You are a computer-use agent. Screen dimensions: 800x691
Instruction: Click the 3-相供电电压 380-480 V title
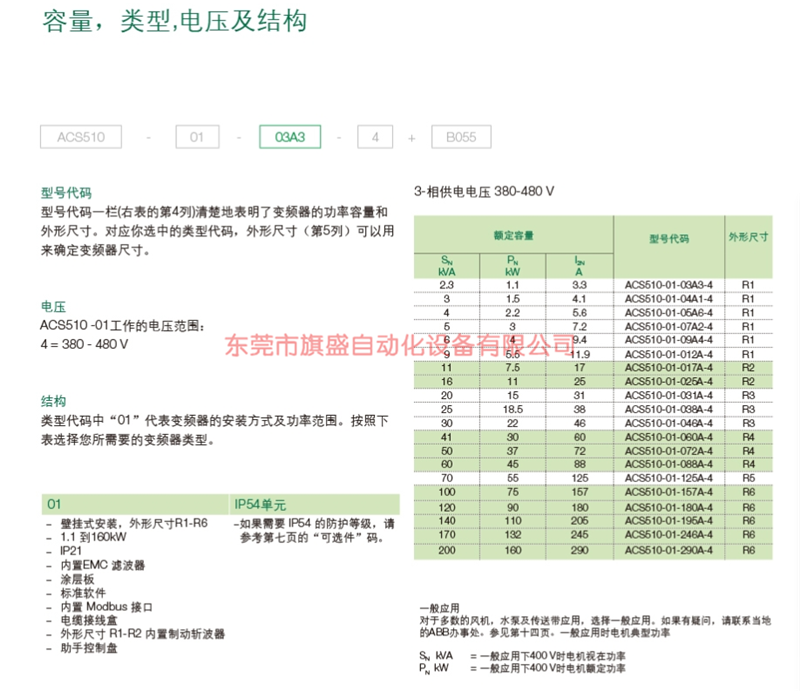tap(484, 189)
